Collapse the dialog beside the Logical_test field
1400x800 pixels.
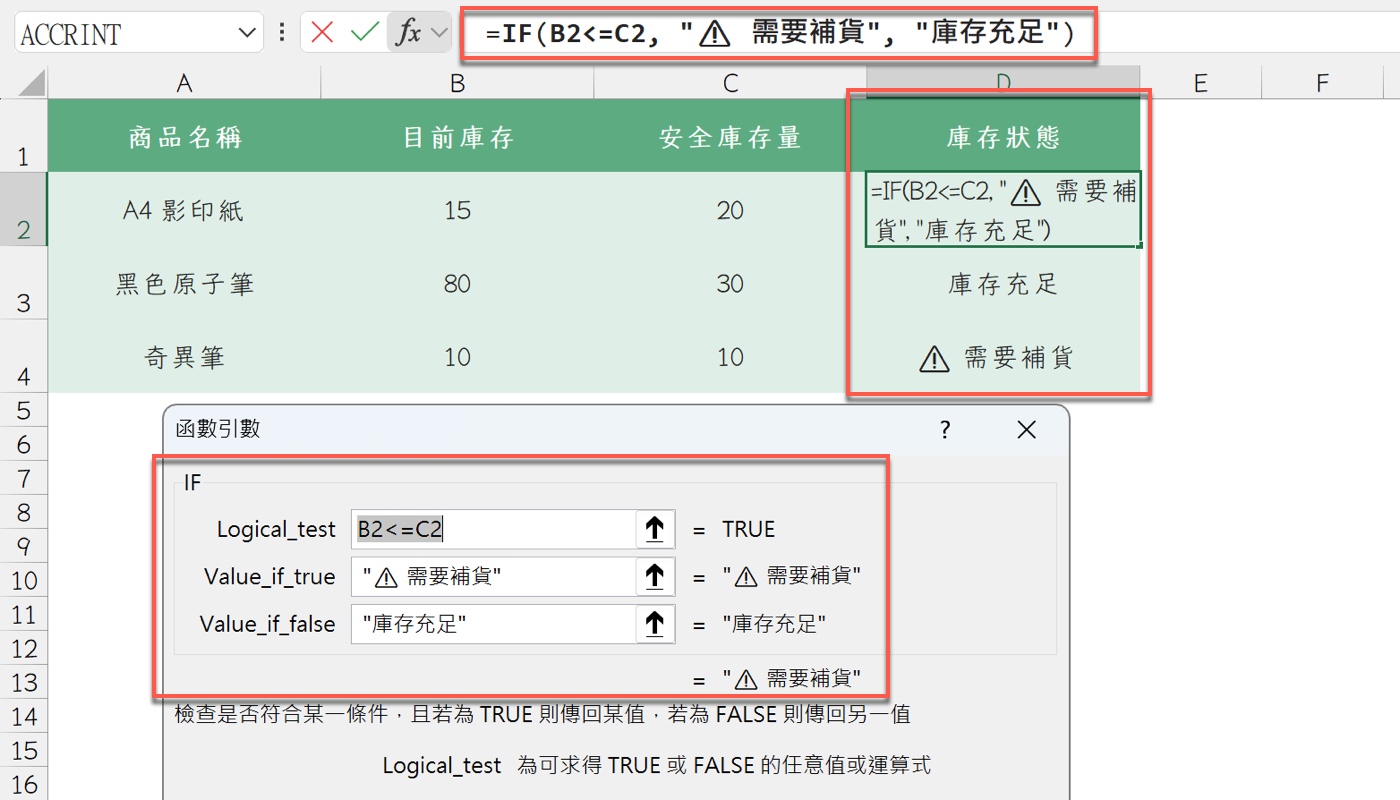click(x=656, y=529)
